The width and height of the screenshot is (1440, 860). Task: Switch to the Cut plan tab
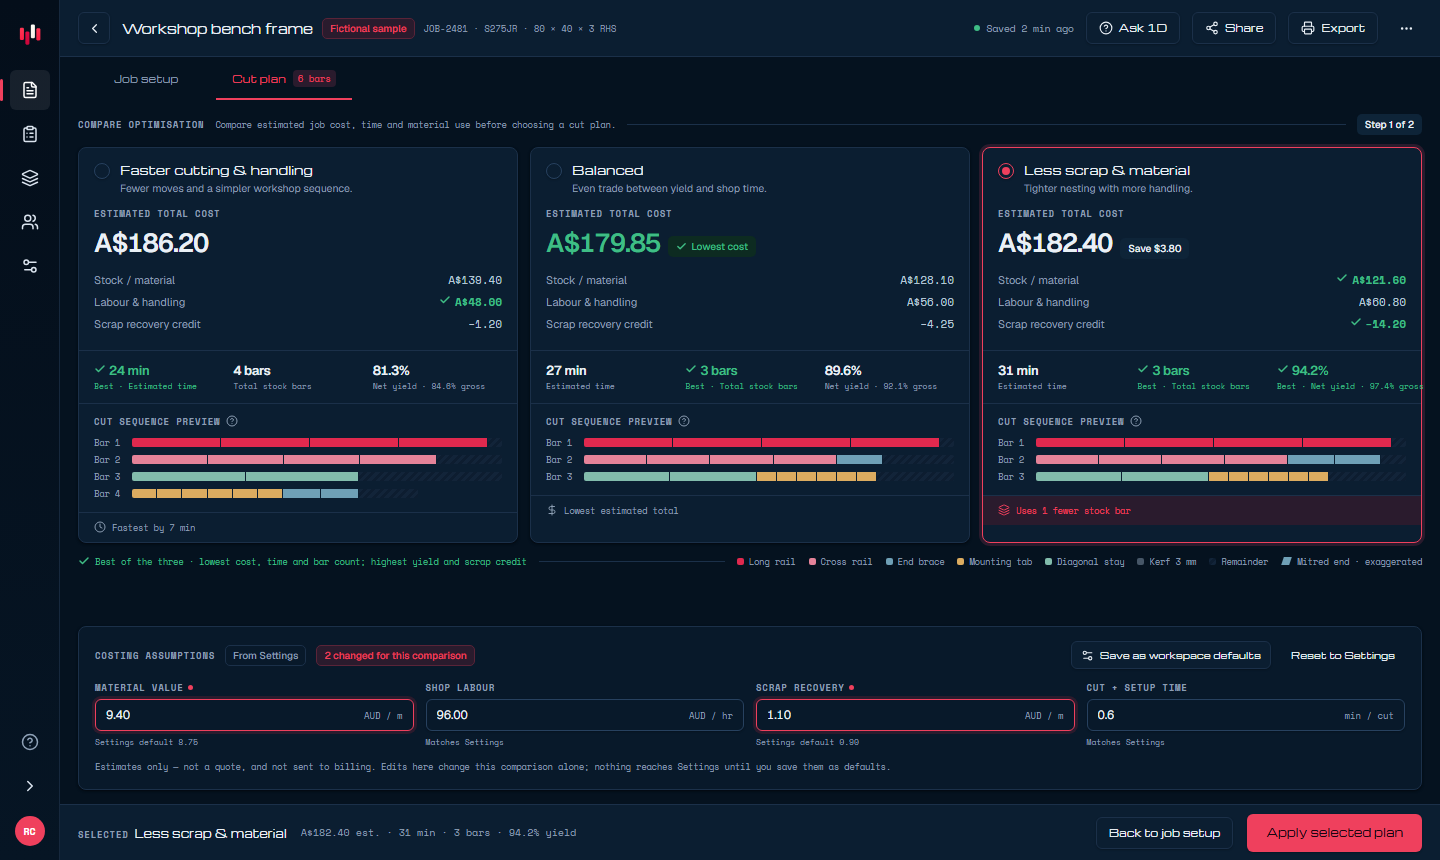[x=284, y=79]
